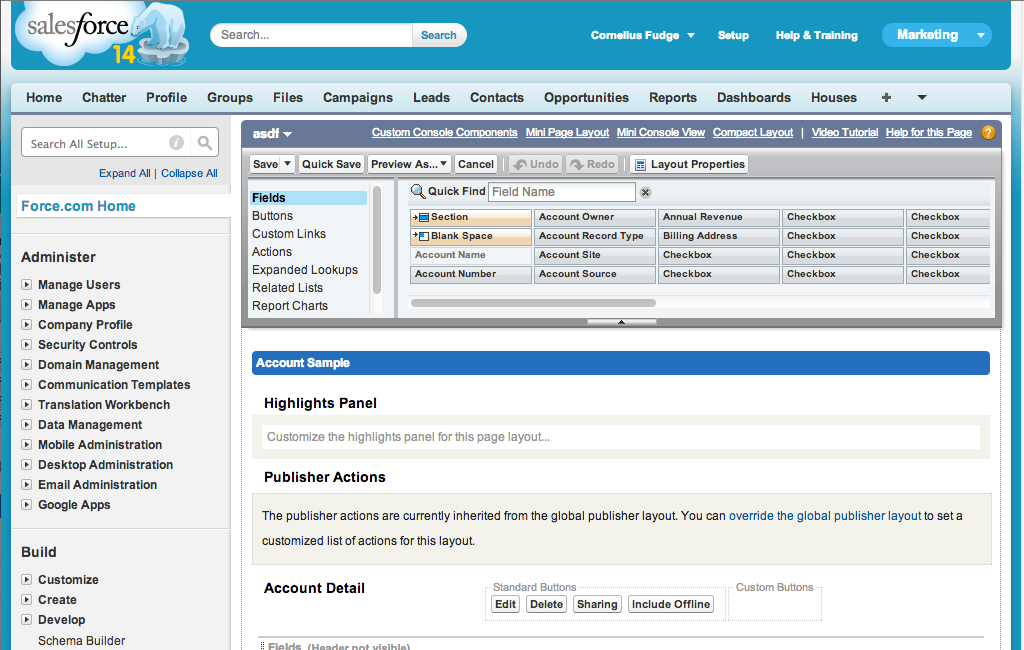This screenshot has width=1024, height=650.
Task: Switch to the Opportunities tab
Action: click(586, 97)
